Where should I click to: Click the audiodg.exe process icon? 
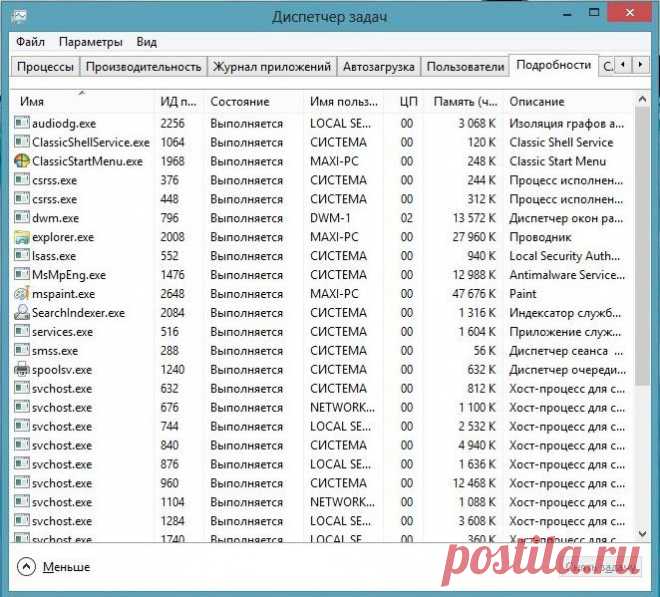pyautogui.click(x=21, y=123)
